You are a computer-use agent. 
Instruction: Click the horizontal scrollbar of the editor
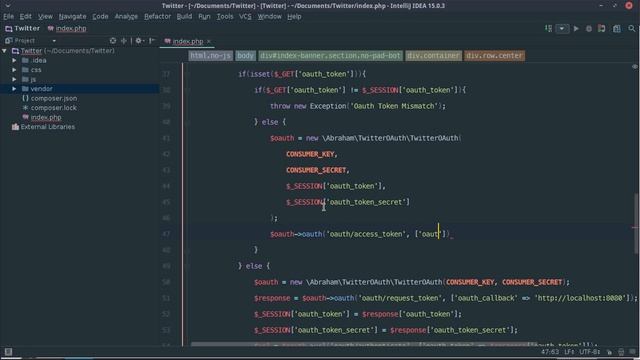364,344
